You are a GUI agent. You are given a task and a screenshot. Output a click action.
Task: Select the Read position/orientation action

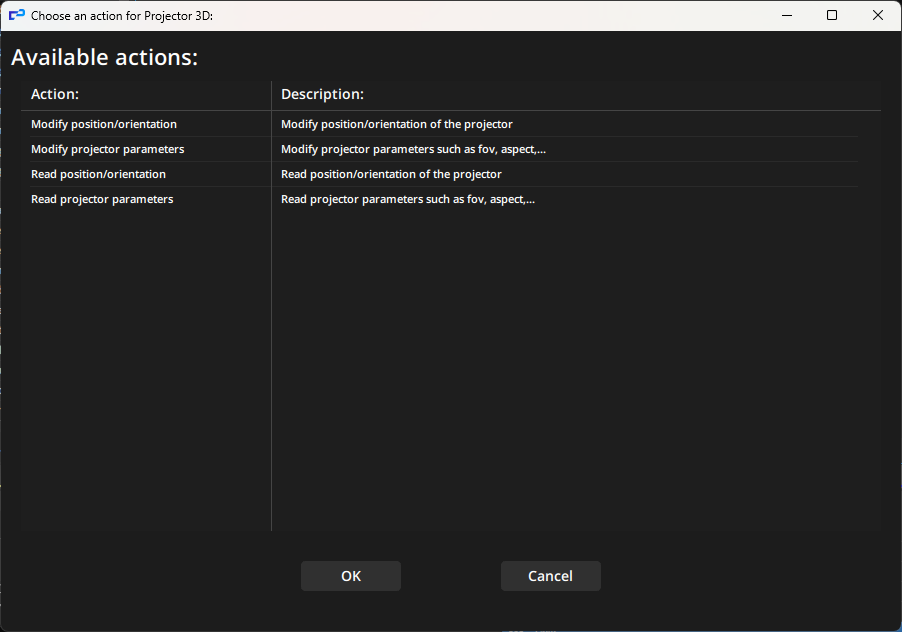98,174
